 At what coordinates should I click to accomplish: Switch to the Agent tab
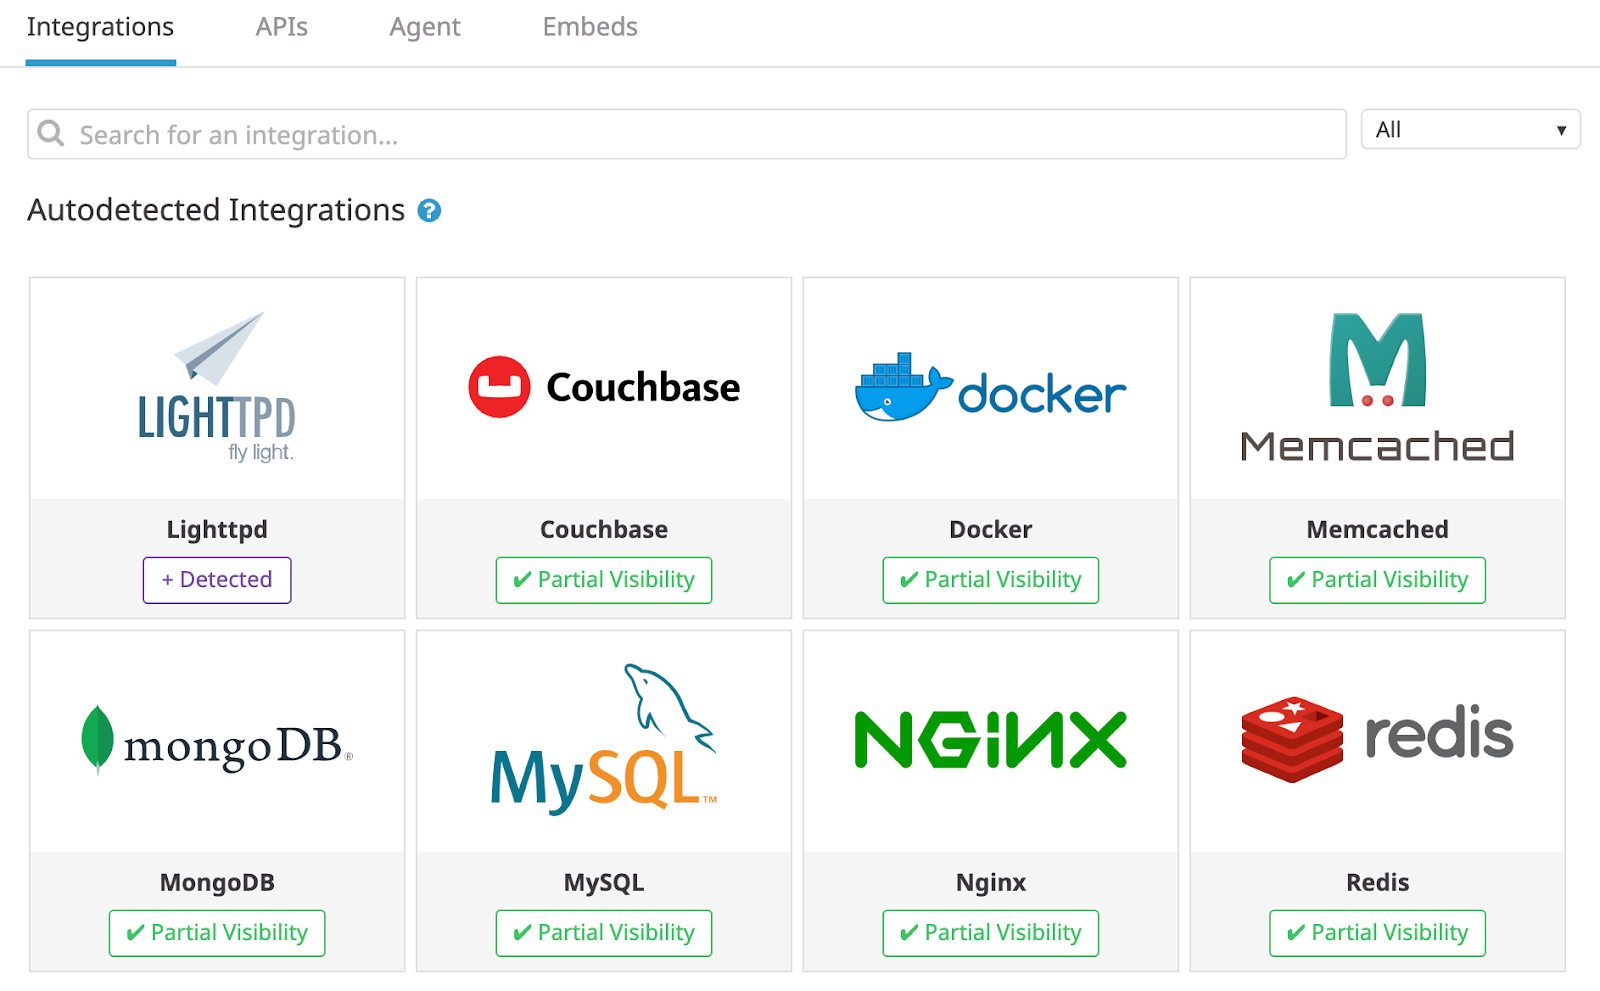[425, 27]
